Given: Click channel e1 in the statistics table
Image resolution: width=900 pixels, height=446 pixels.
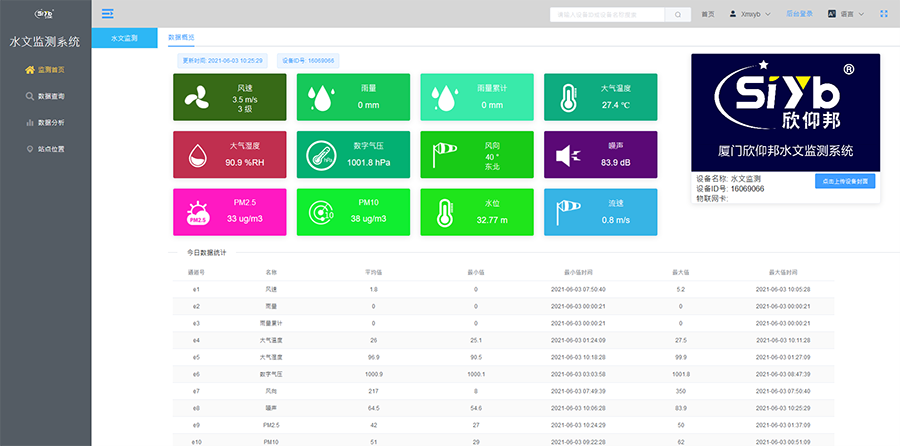Looking at the screenshot, I should [x=197, y=289].
